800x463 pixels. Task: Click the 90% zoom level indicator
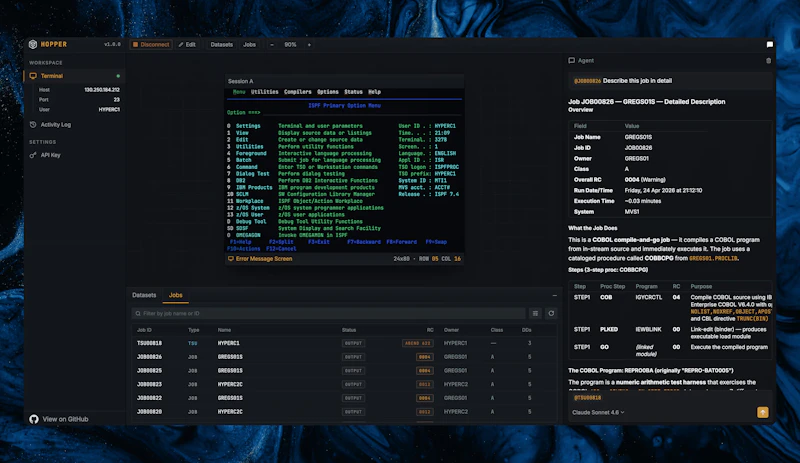point(290,44)
